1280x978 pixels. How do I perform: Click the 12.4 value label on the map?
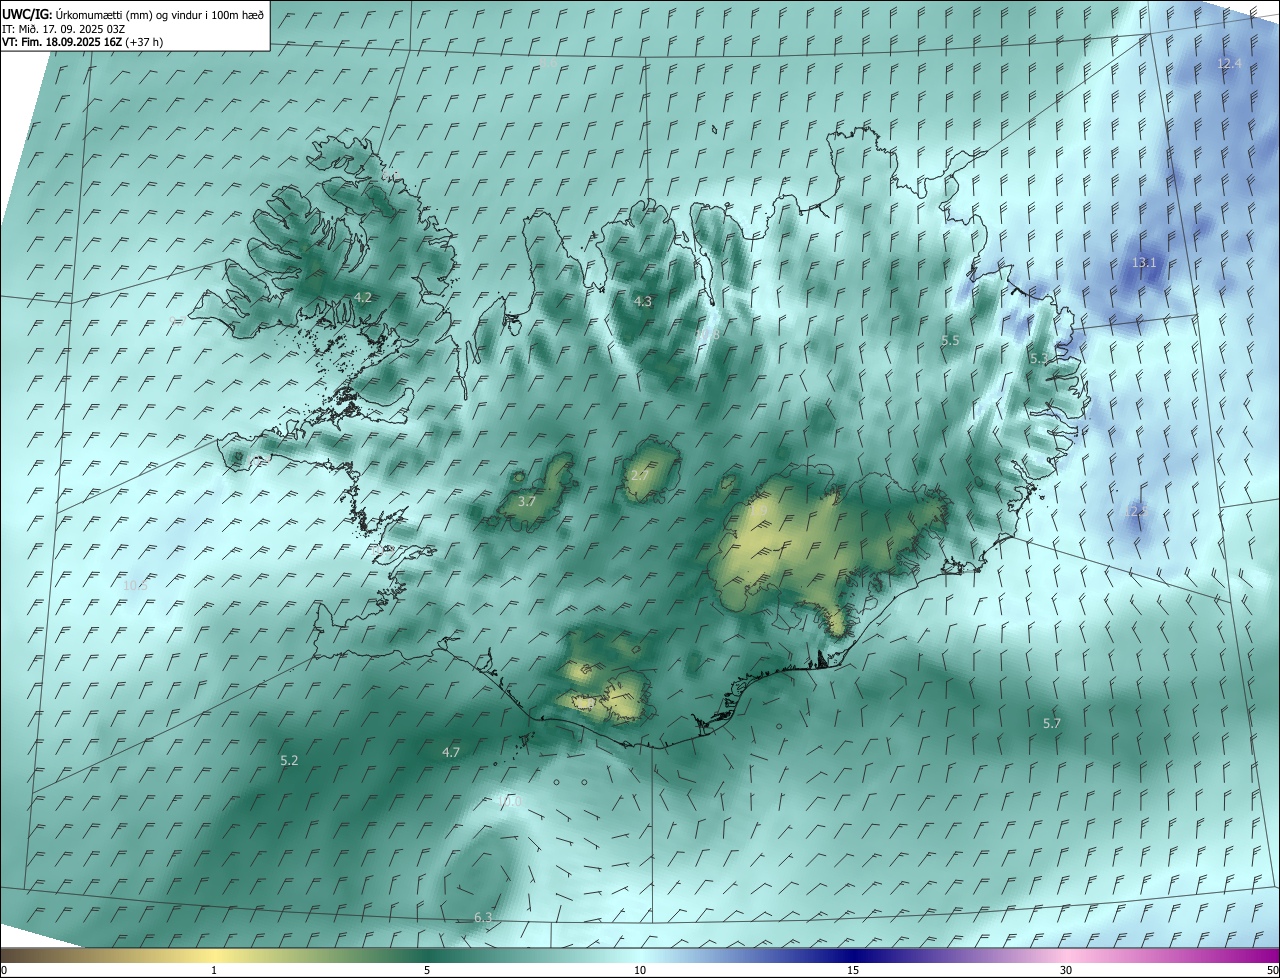click(x=1229, y=63)
